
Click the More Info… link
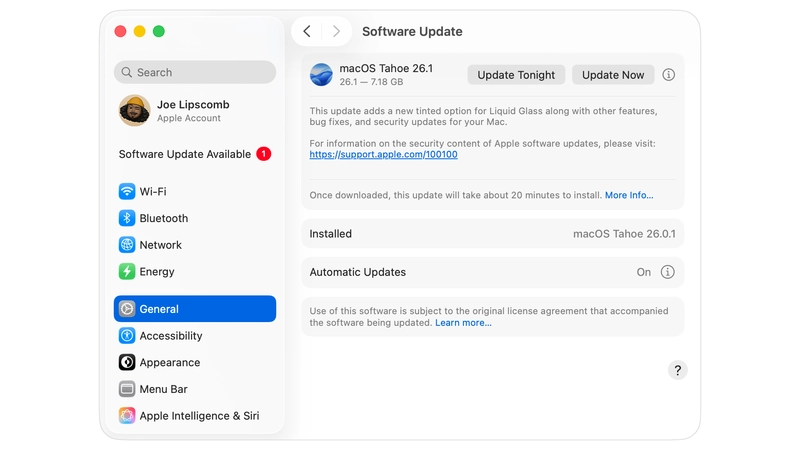pyautogui.click(x=629, y=195)
